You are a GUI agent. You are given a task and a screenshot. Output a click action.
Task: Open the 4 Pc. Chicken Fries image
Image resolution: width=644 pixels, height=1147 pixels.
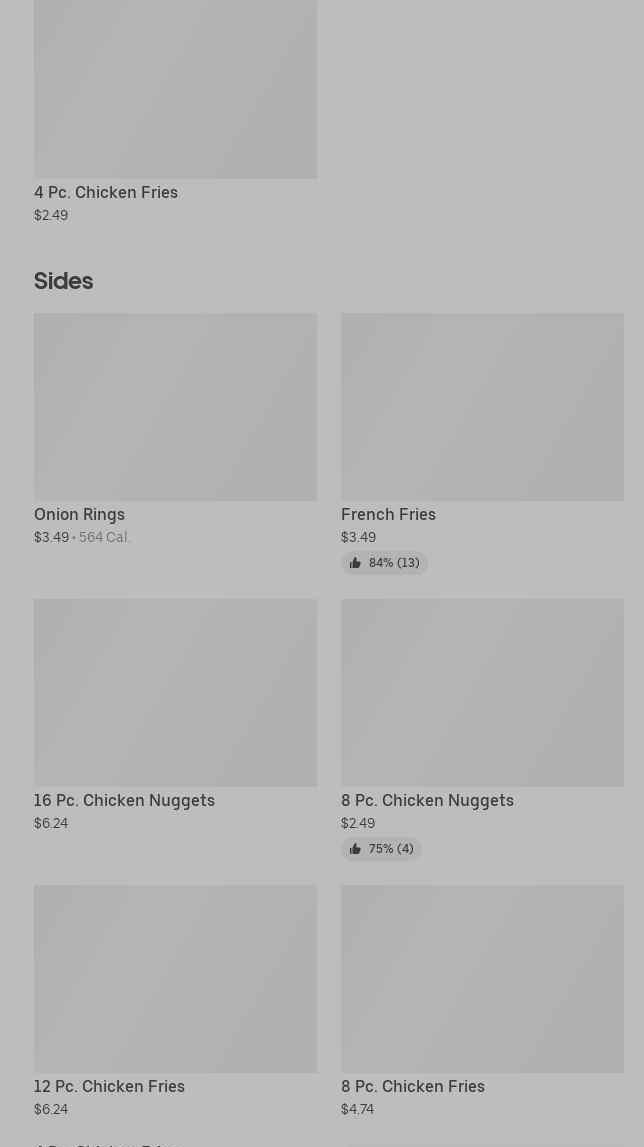click(175, 90)
